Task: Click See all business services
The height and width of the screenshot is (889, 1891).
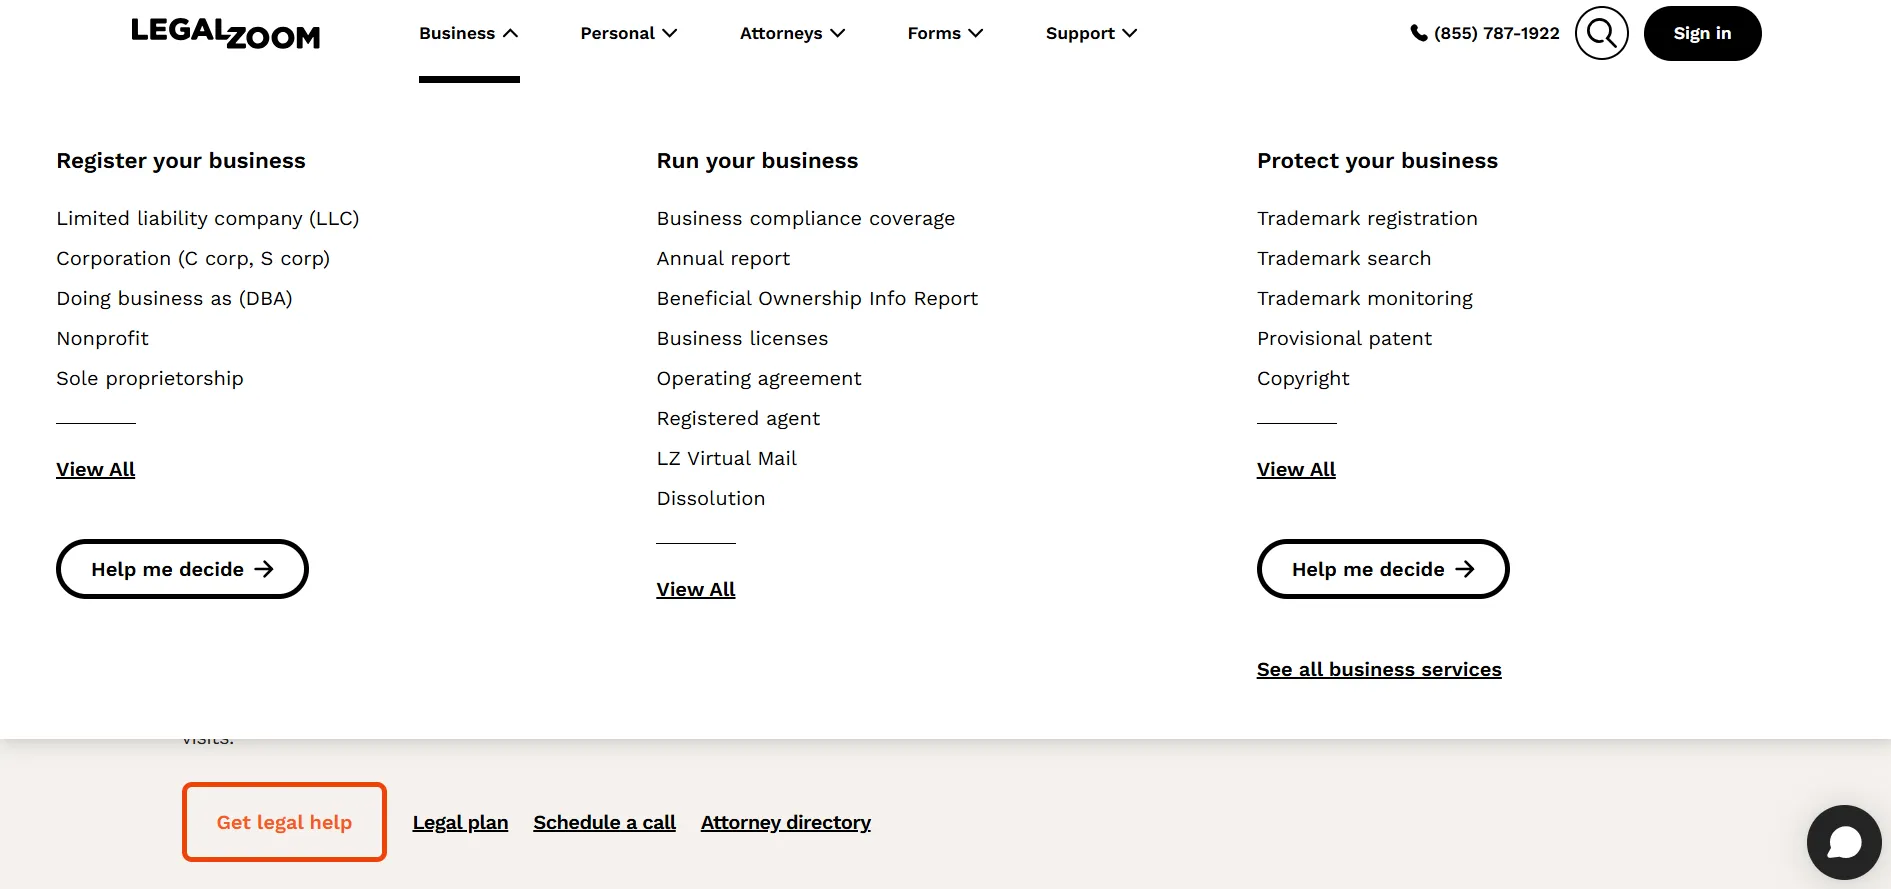Action: (1378, 670)
